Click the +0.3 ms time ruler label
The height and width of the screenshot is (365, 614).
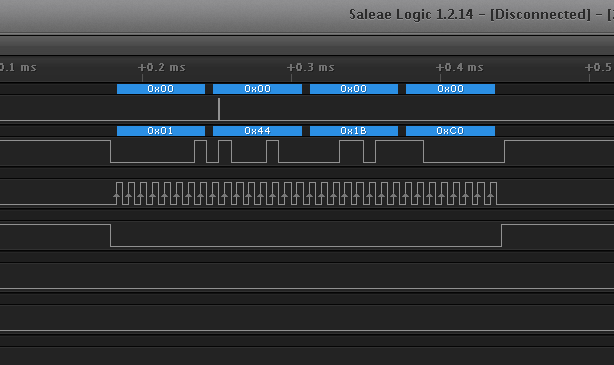click(311, 67)
